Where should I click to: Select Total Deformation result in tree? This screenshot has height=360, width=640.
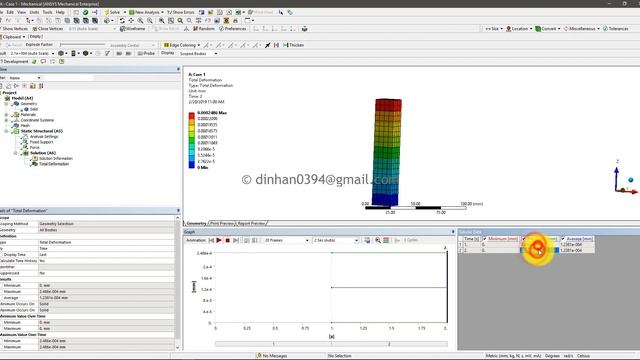pyautogui.click(x=54, y=164)
